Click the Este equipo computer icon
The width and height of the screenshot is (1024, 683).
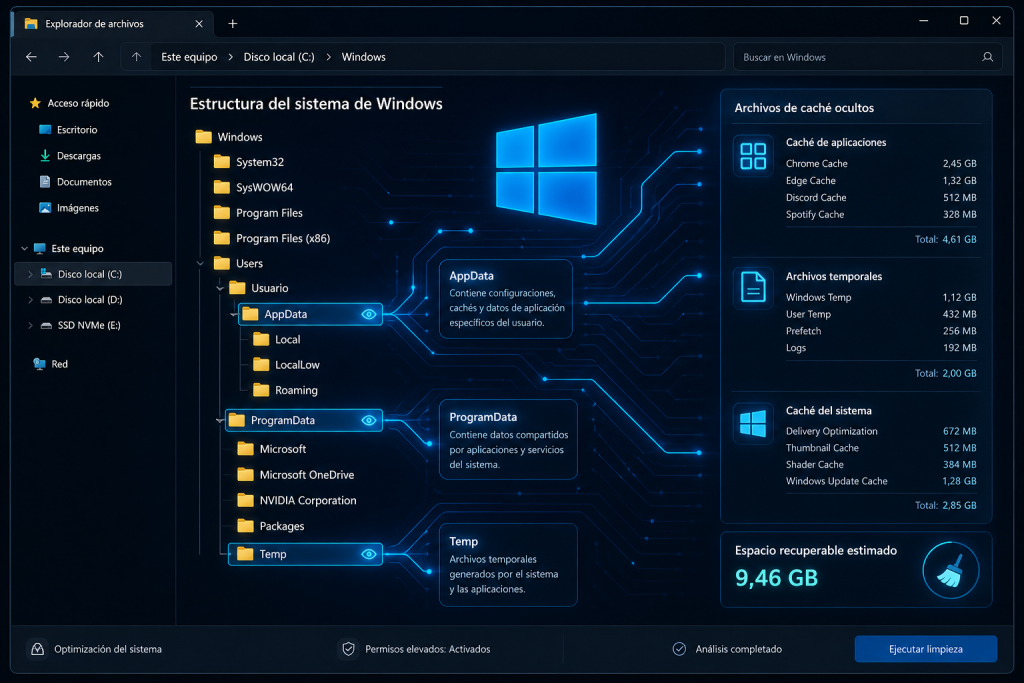click(40, 248)
